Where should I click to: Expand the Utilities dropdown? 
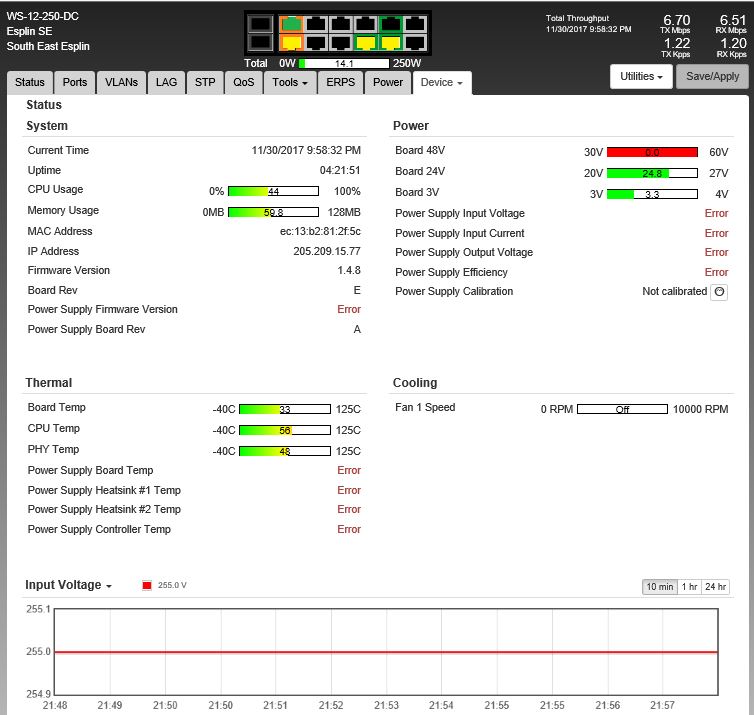tap(641, 76)
